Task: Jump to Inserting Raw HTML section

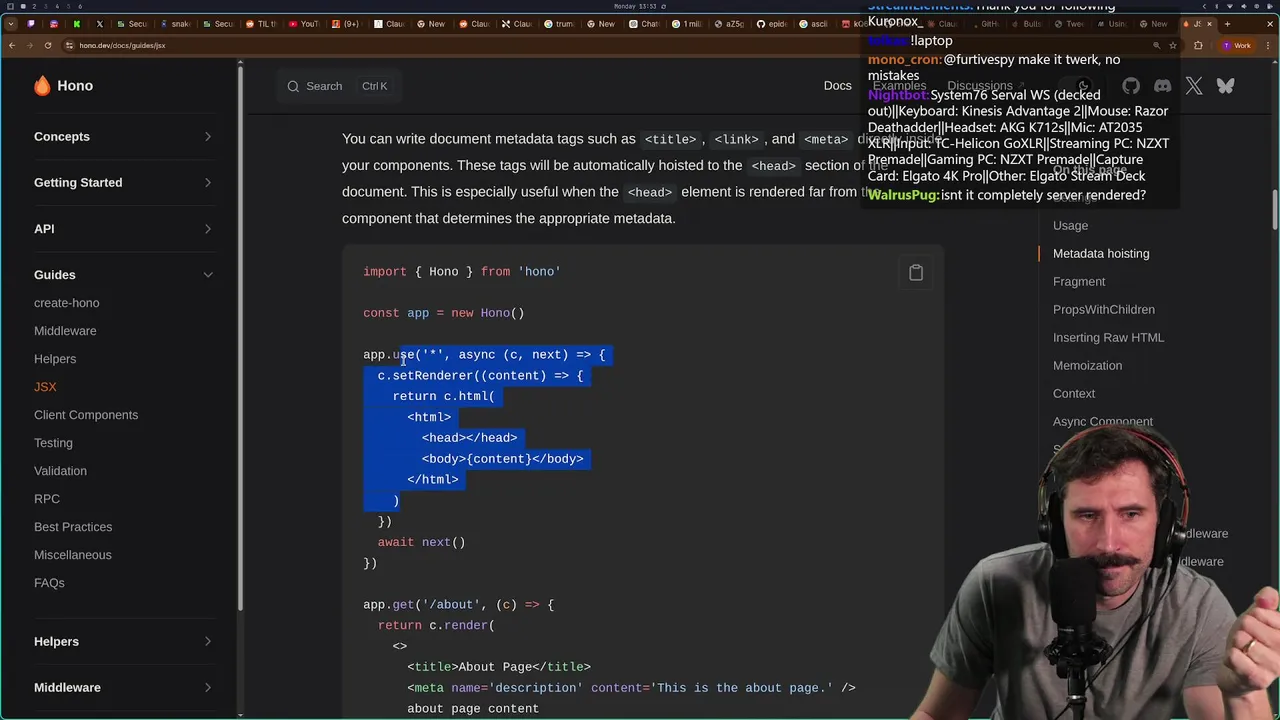Action: click(x=1108, y=338)
